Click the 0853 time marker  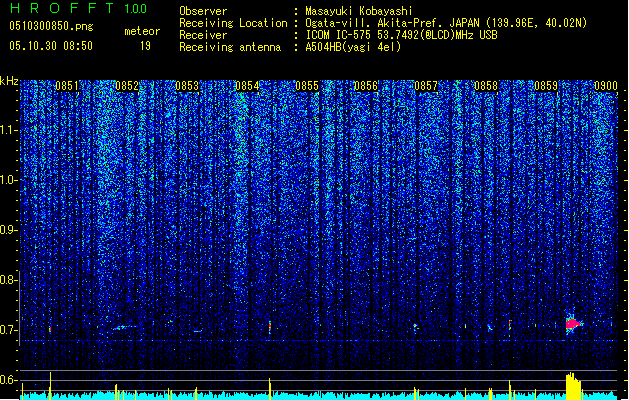tap(187, 86)
